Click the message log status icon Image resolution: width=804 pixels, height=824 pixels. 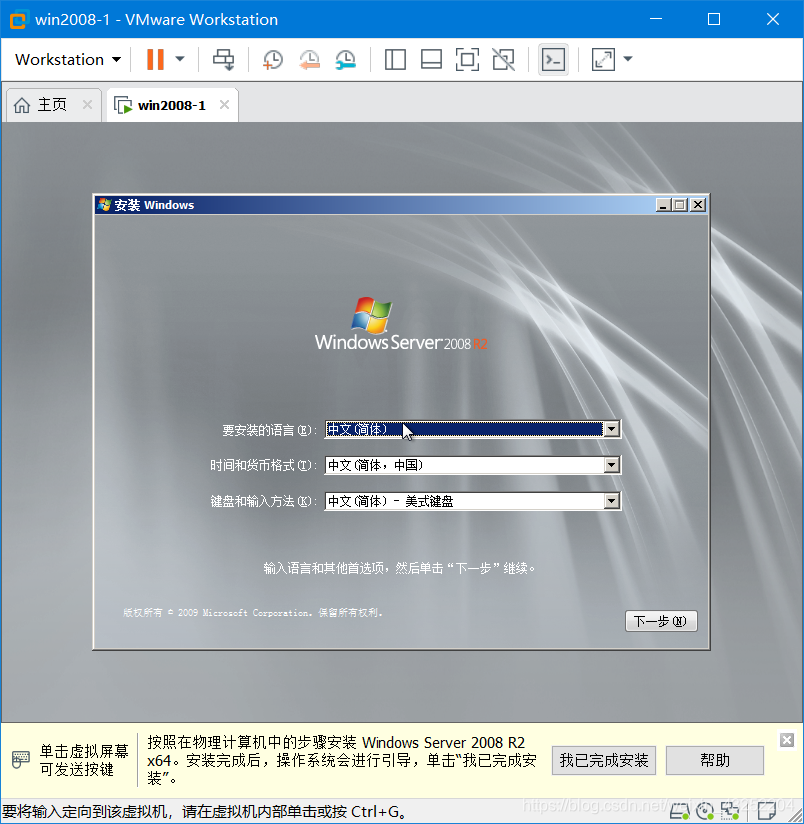(x=768, y=812)
